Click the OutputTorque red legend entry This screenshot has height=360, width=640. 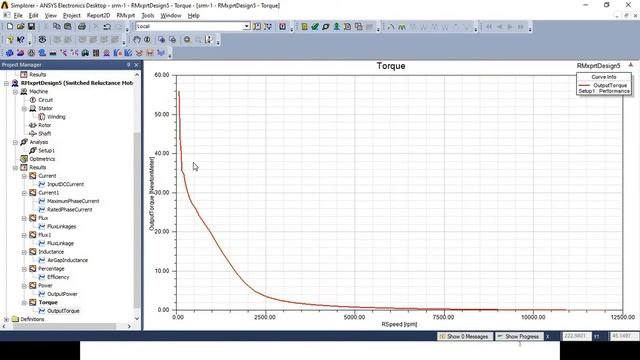604,85
